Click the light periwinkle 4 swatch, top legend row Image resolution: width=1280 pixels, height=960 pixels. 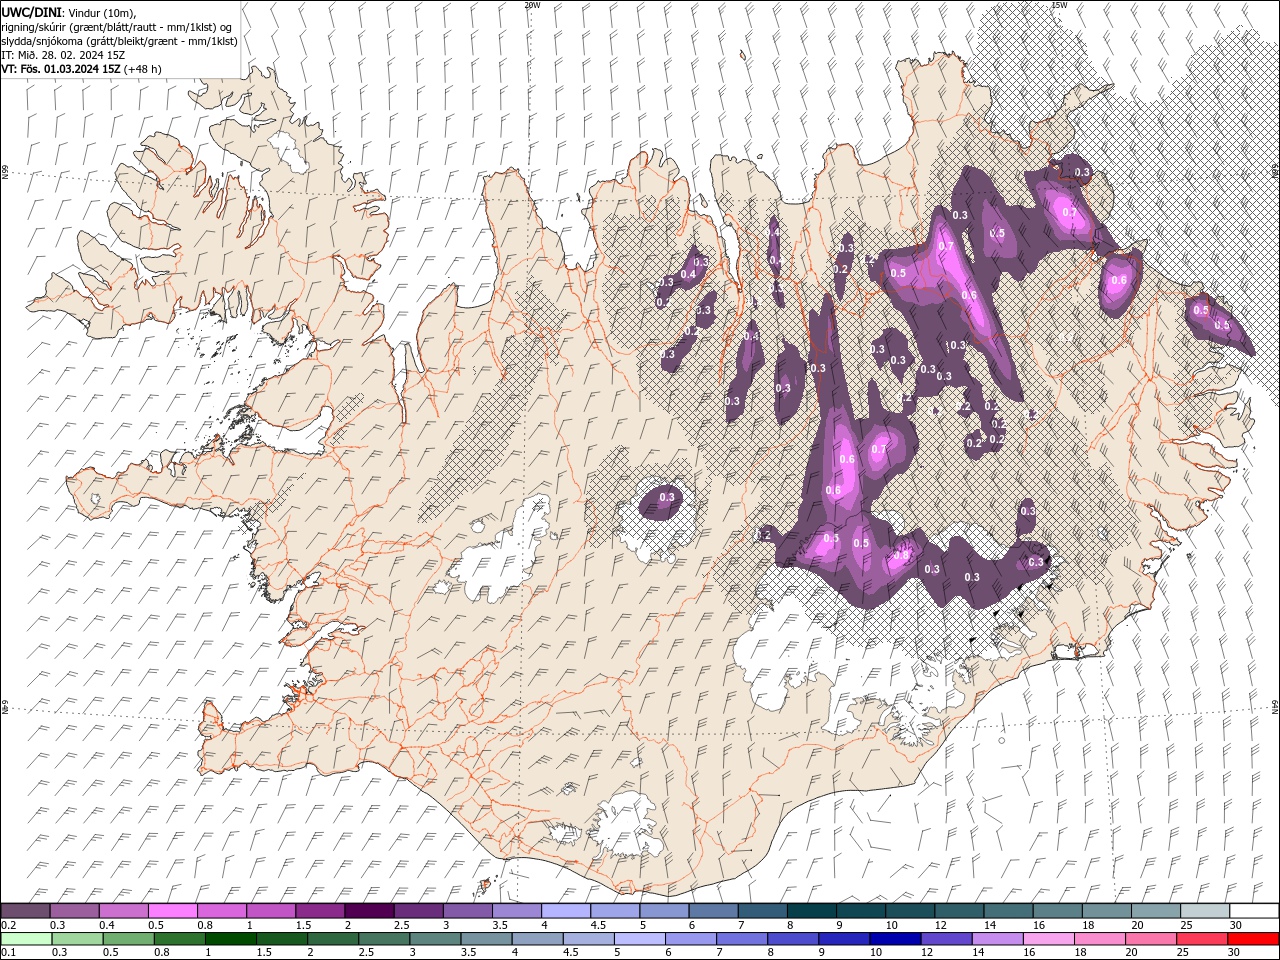(566, 911)
